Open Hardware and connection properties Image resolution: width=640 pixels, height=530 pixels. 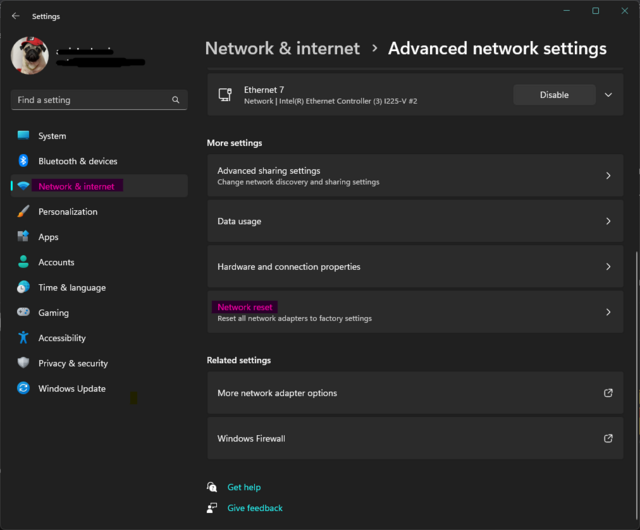pos(414,267)
